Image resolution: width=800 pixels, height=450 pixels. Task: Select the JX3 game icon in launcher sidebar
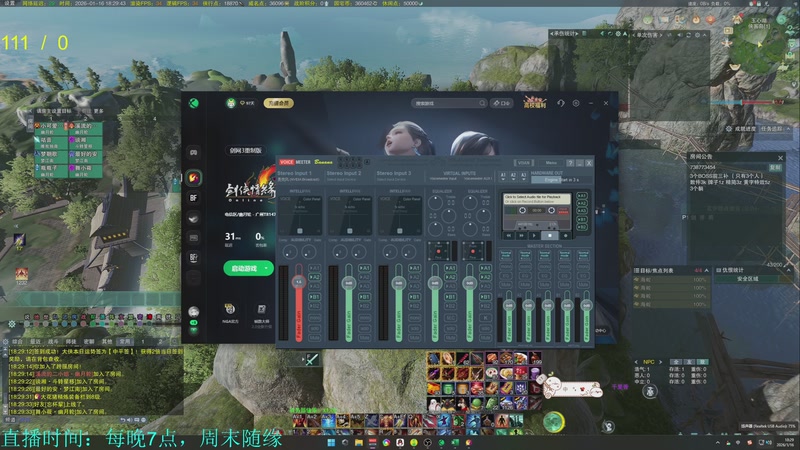click(194, 178)
